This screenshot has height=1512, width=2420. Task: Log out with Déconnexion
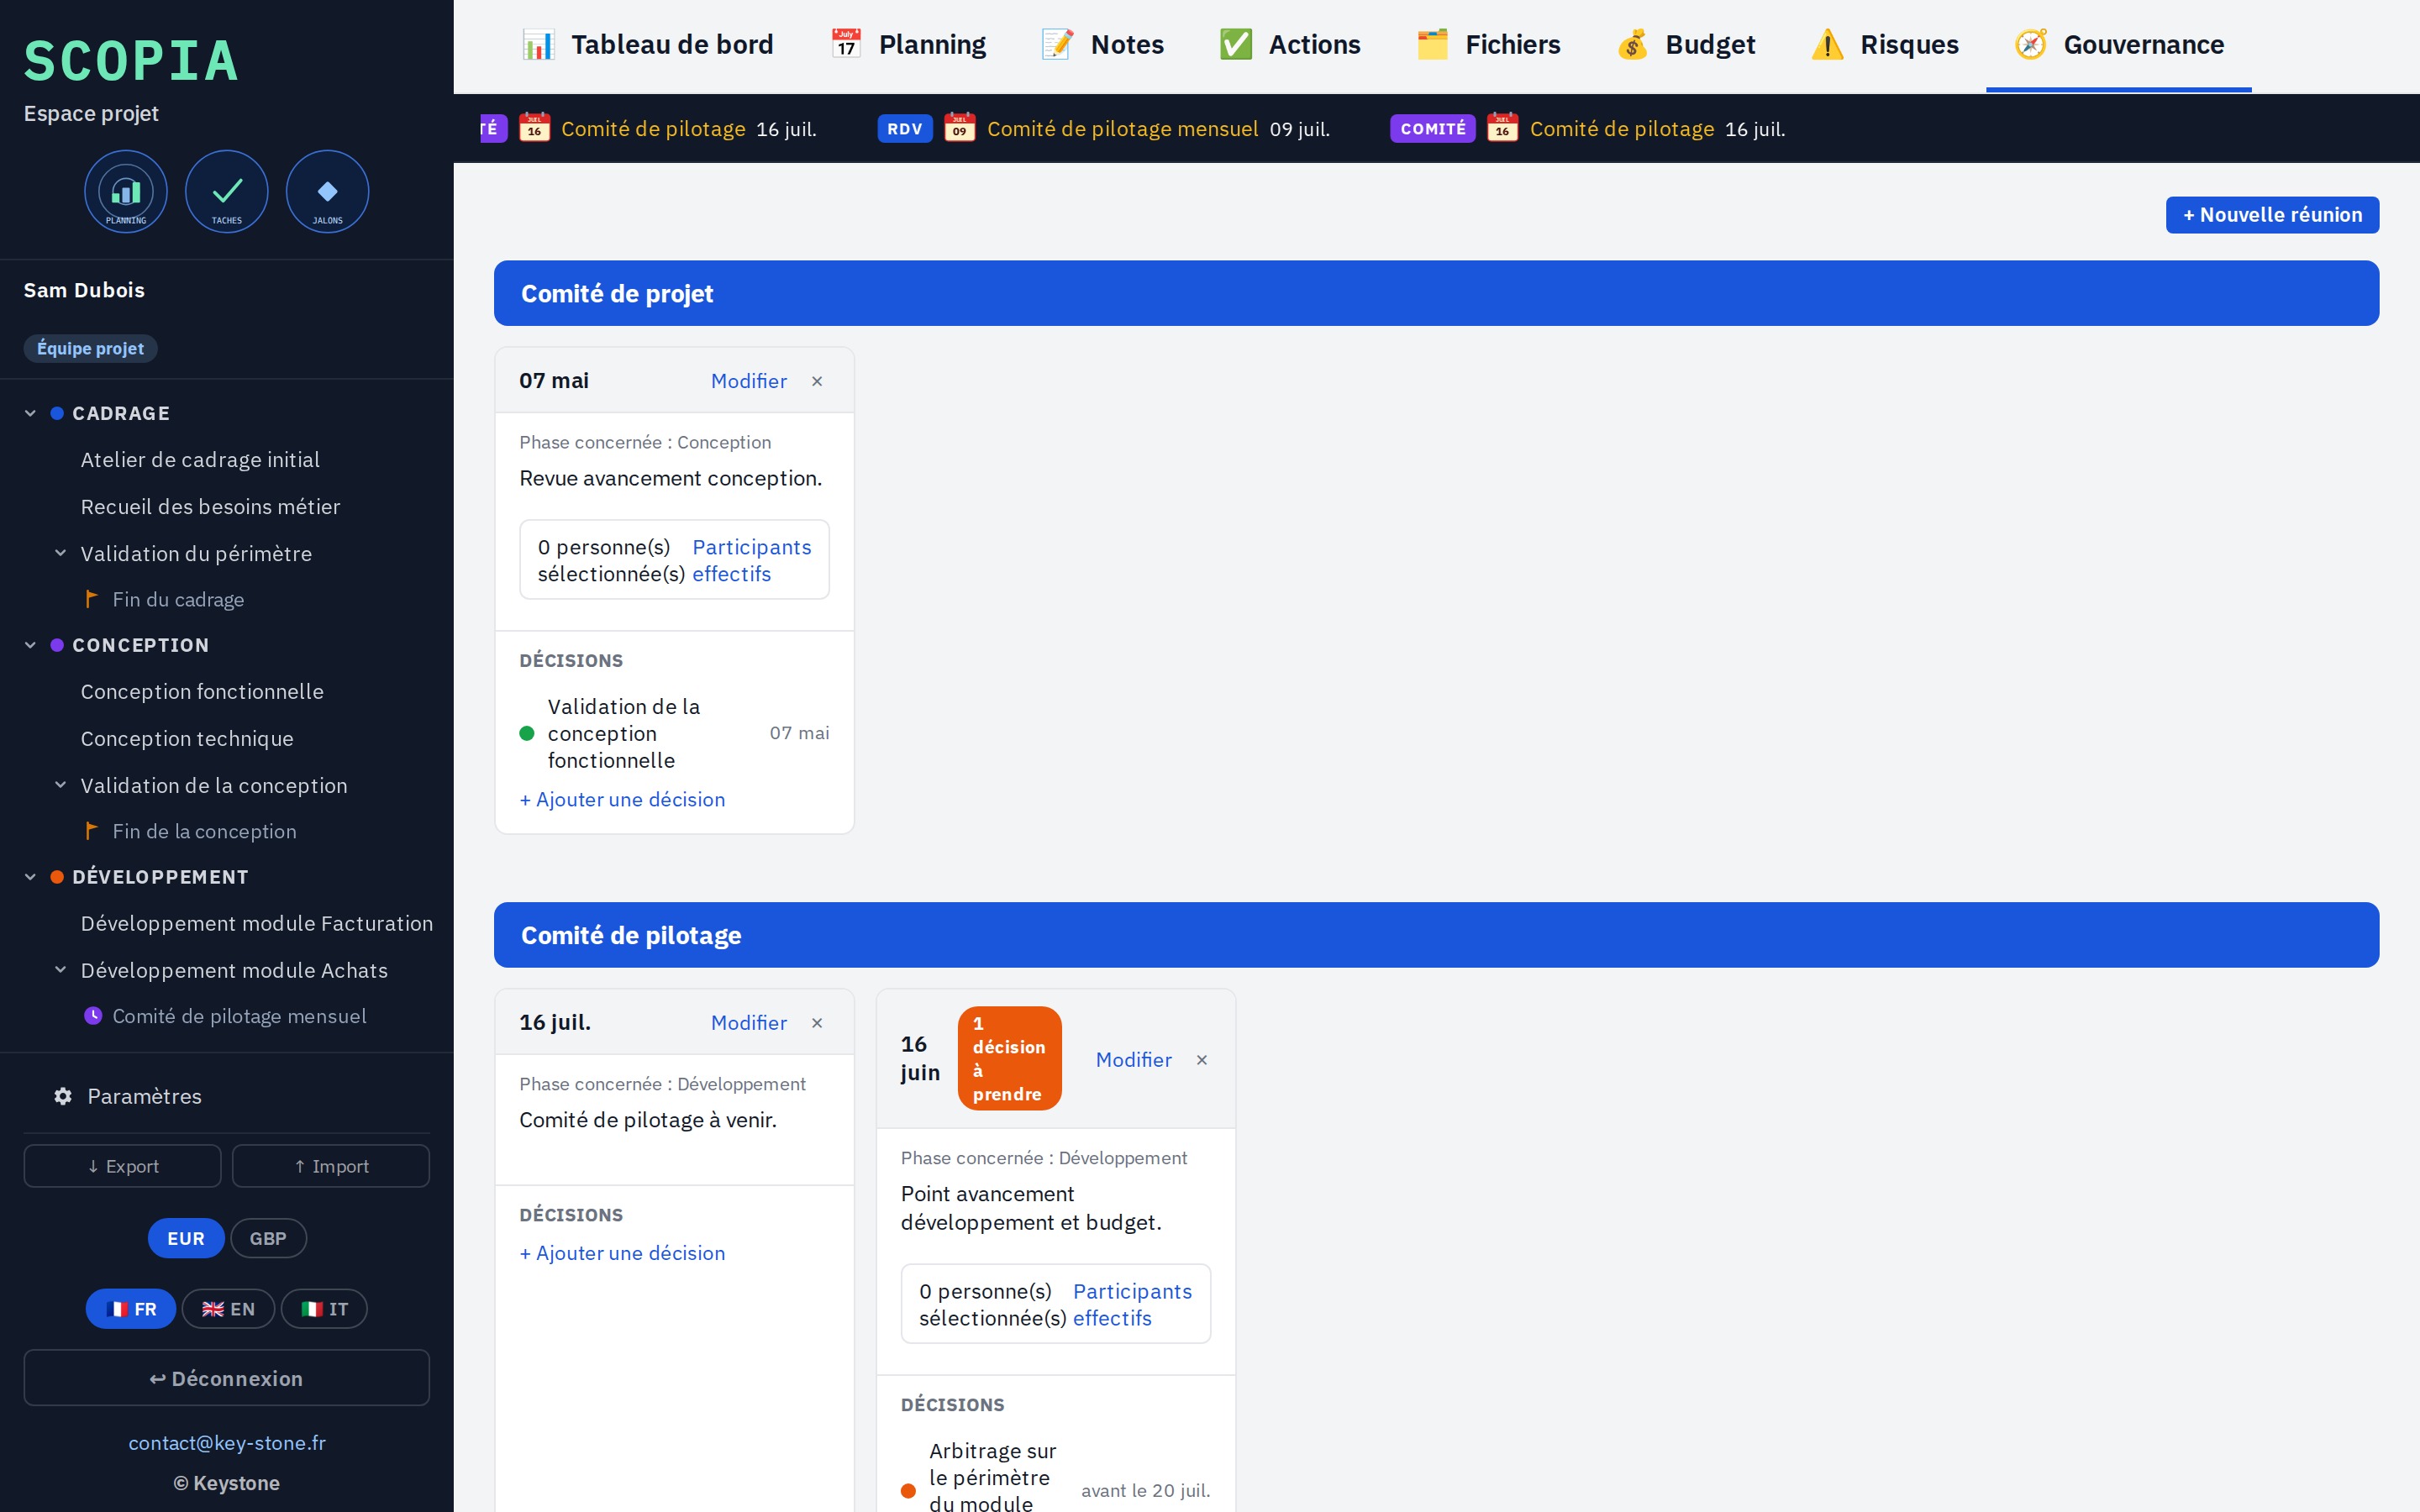[227, 1378]
